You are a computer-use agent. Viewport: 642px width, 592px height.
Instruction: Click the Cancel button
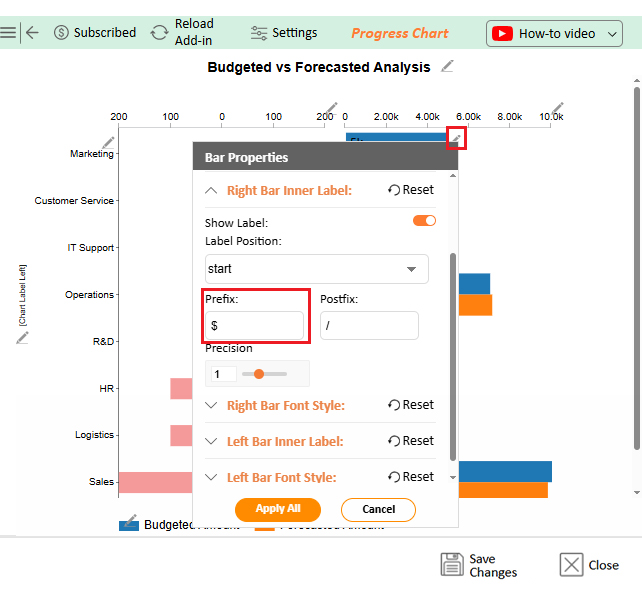[x=378, y=510]
